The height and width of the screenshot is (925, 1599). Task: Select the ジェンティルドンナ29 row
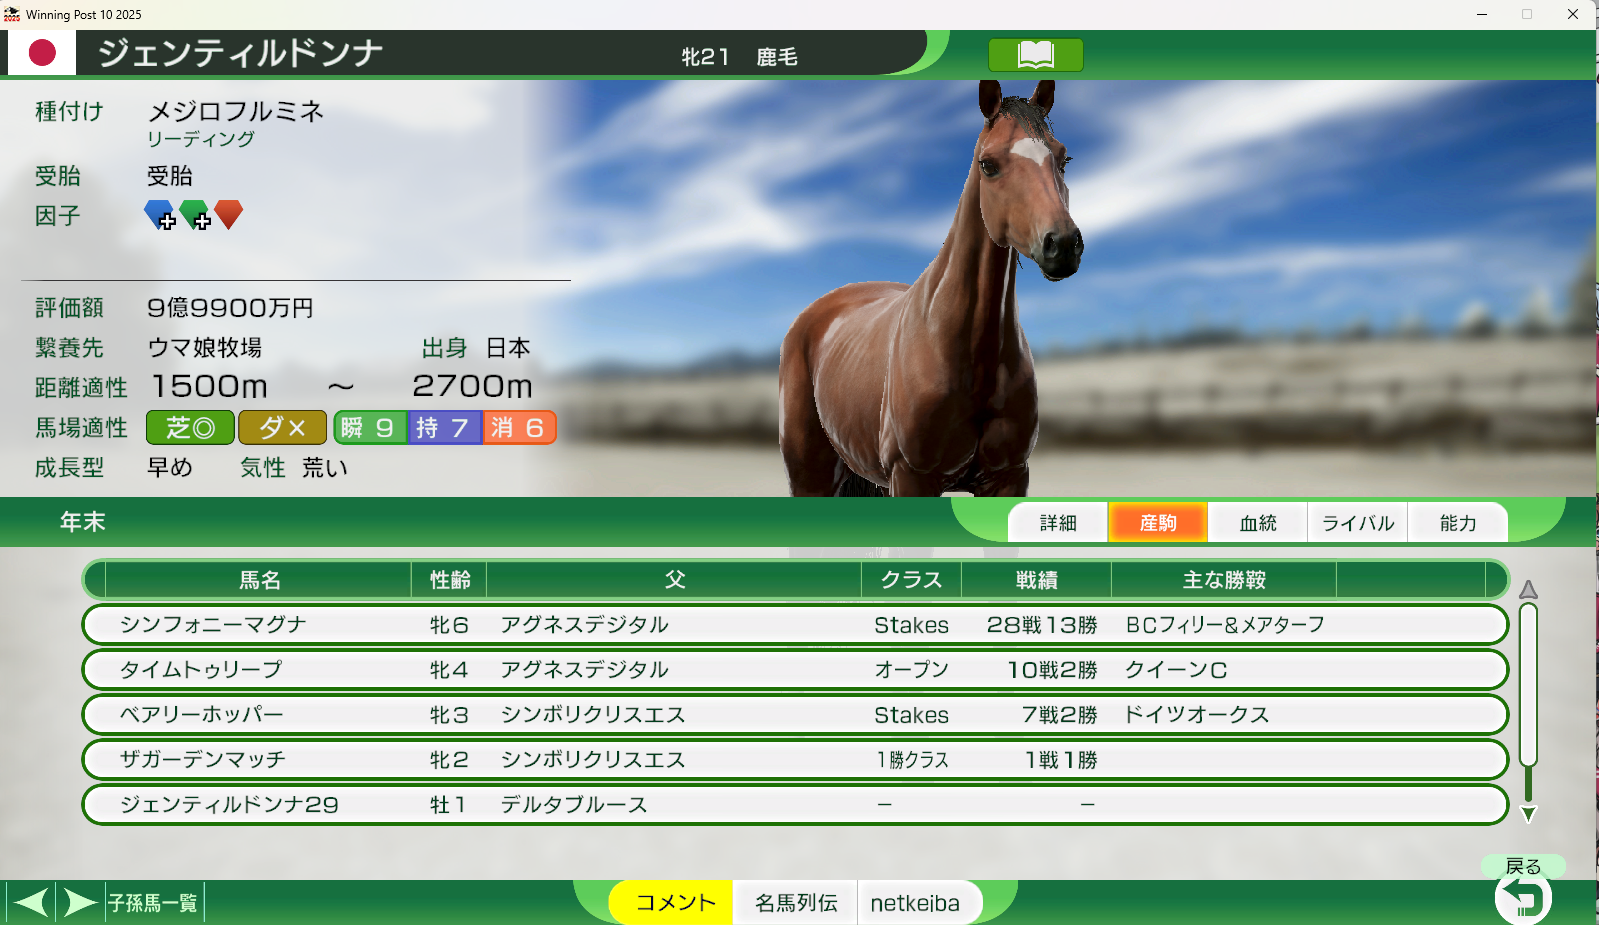[x=795, y=805]
